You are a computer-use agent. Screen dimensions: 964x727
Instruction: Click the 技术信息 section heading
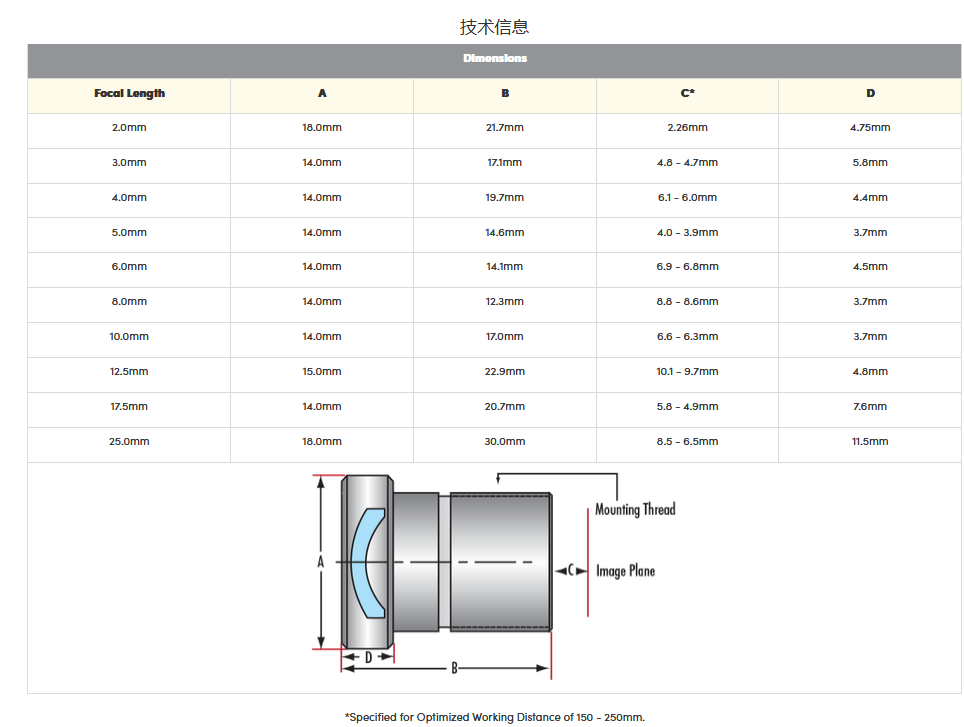coord(494,26)
